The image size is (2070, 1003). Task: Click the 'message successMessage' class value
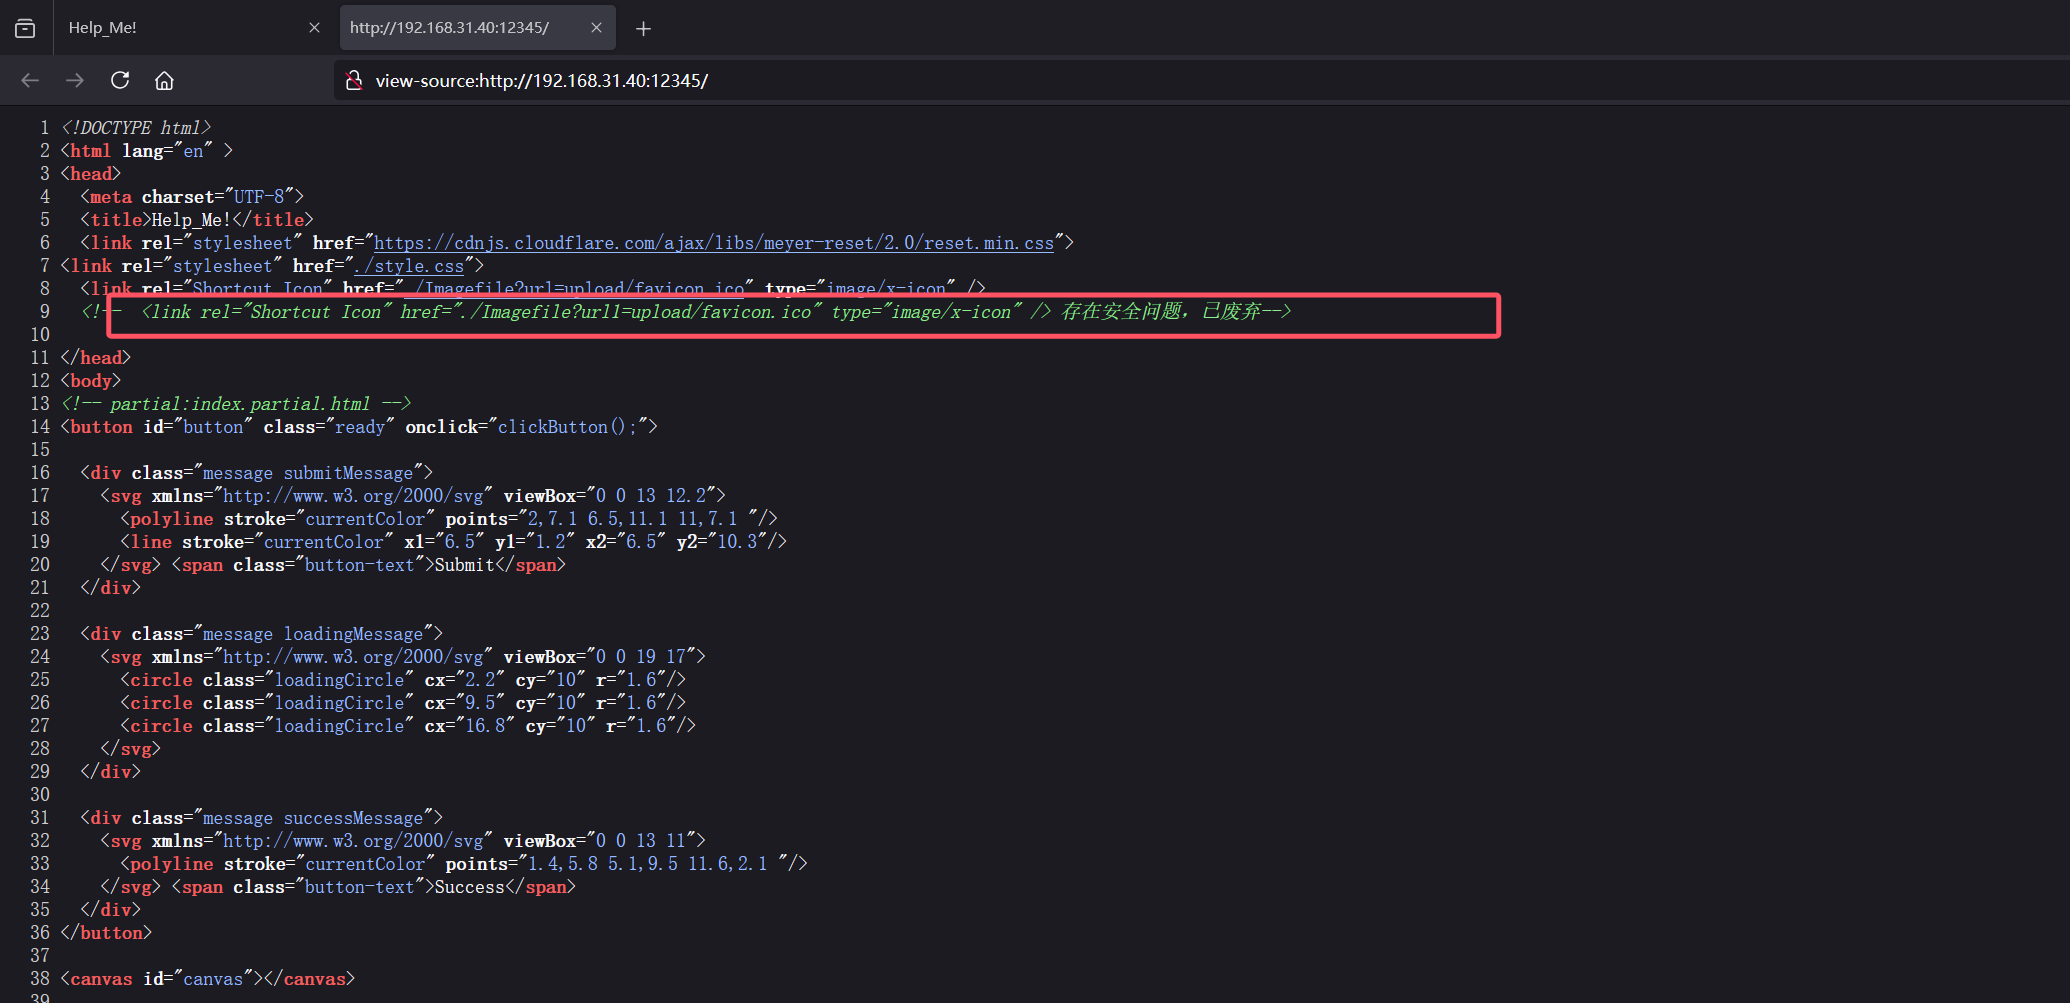[x=313, y=818]
